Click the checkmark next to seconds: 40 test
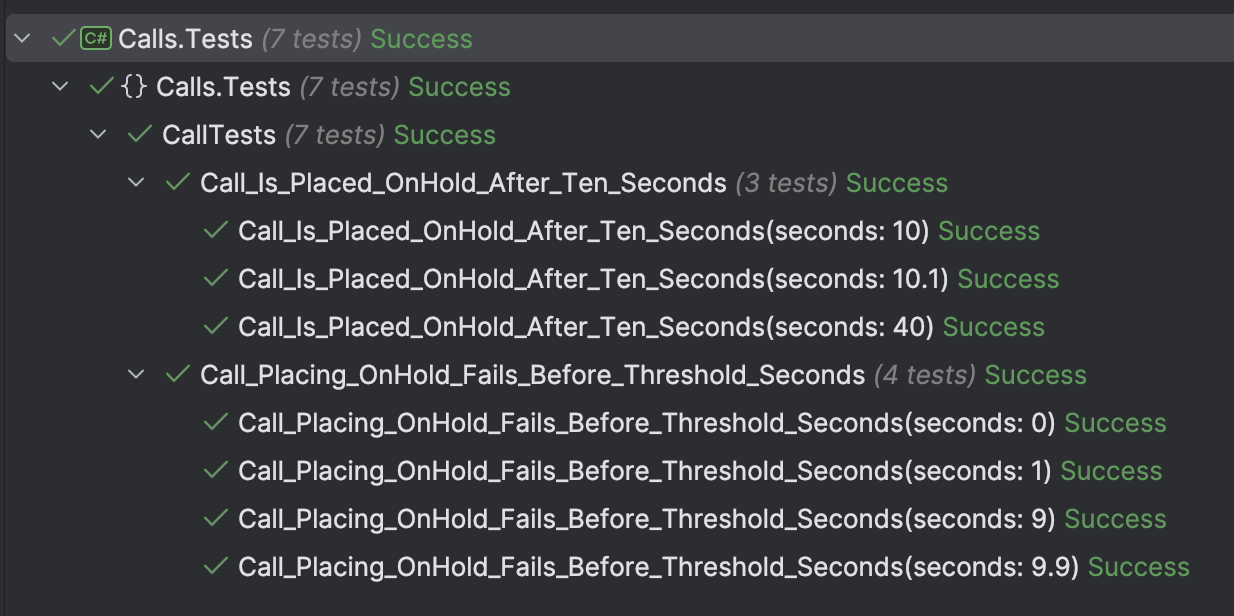 pyautogui.click(x=214, y=327)
